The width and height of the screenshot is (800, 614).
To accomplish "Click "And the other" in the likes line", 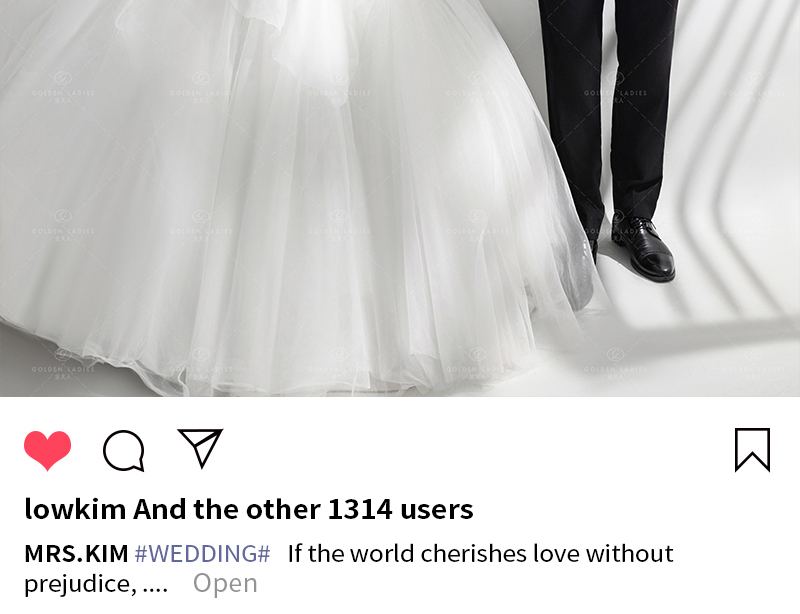I will (x=227, y=509).
